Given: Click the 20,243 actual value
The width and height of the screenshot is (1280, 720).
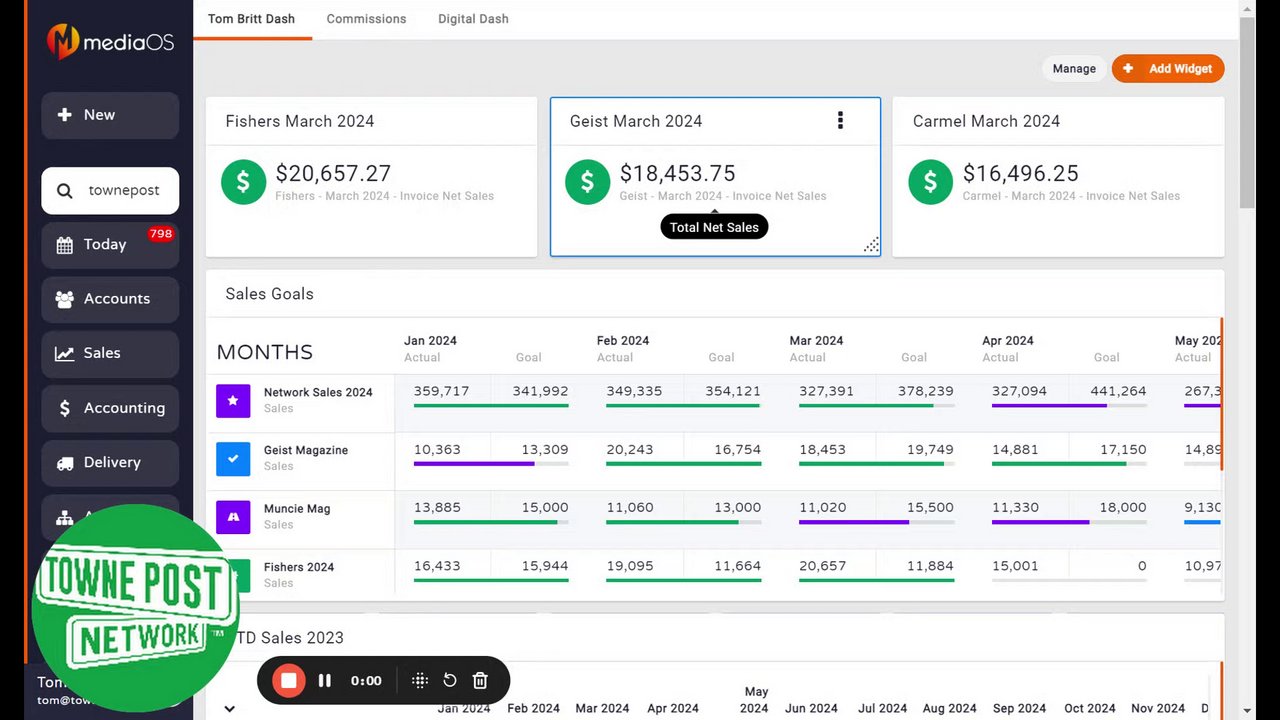Looking at the screenshot, I should 630,449.
